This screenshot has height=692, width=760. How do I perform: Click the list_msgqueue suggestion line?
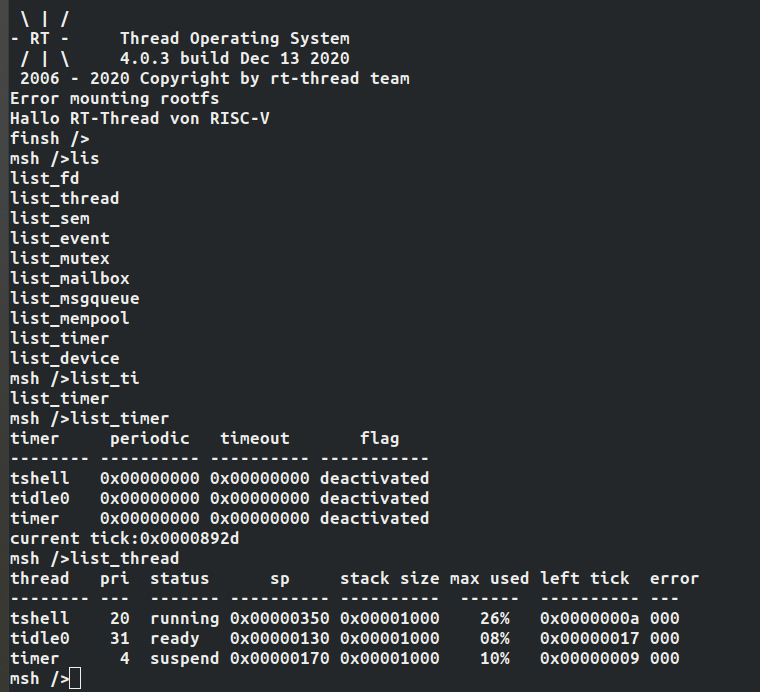75,298
